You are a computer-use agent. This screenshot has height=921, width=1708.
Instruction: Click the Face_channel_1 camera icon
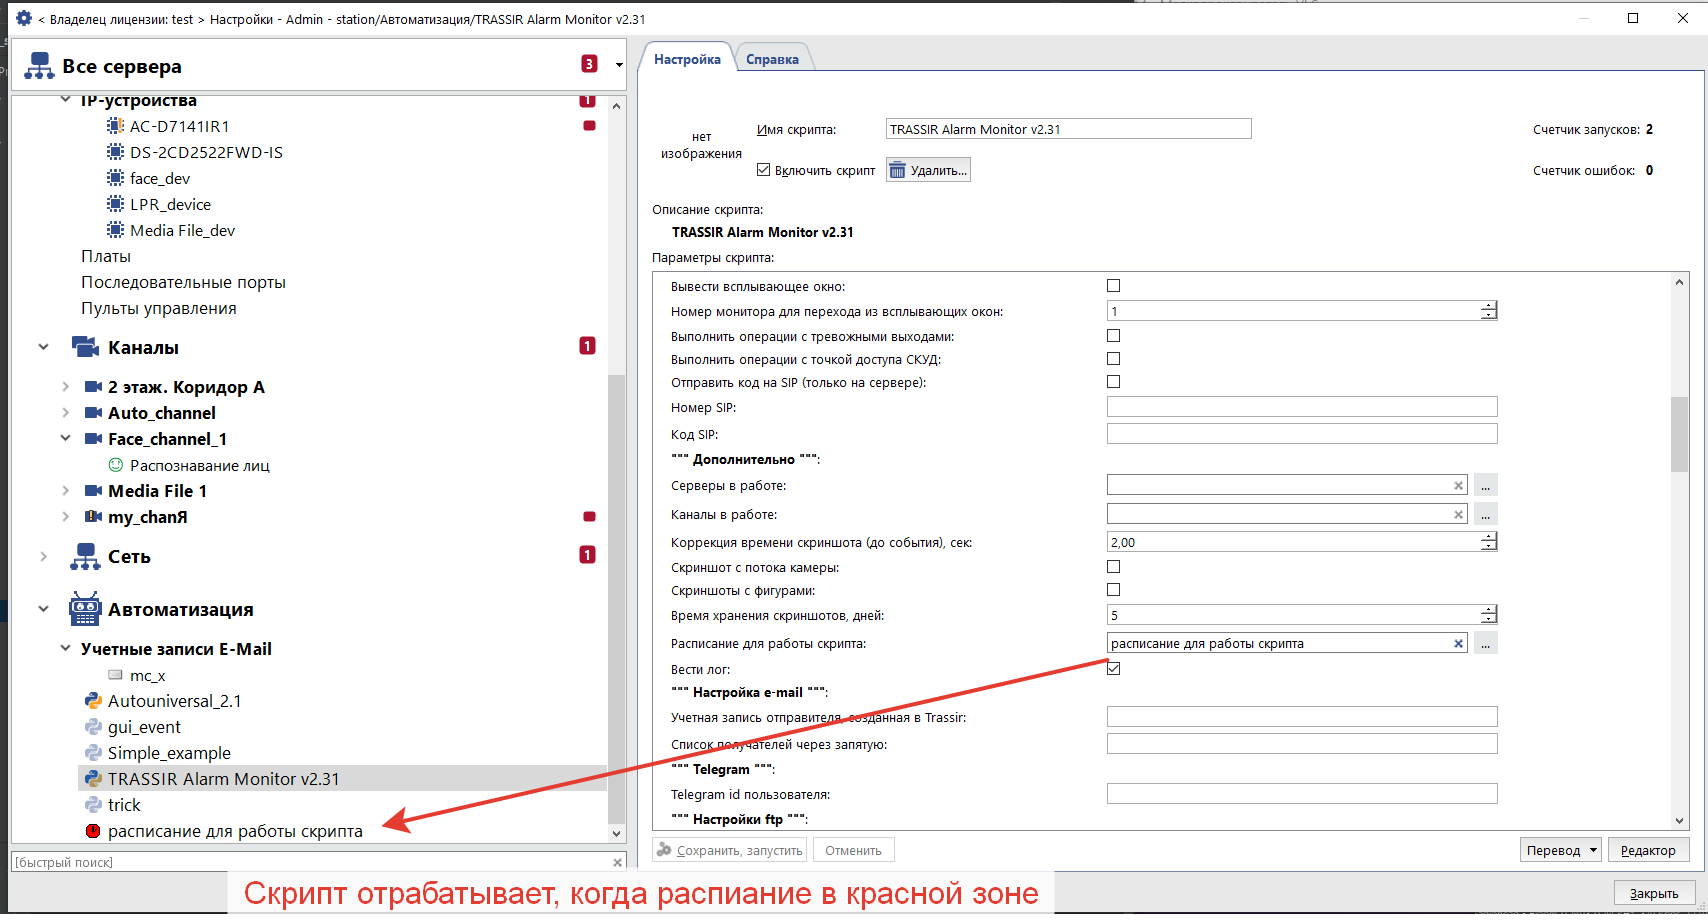tap(93, 439)
